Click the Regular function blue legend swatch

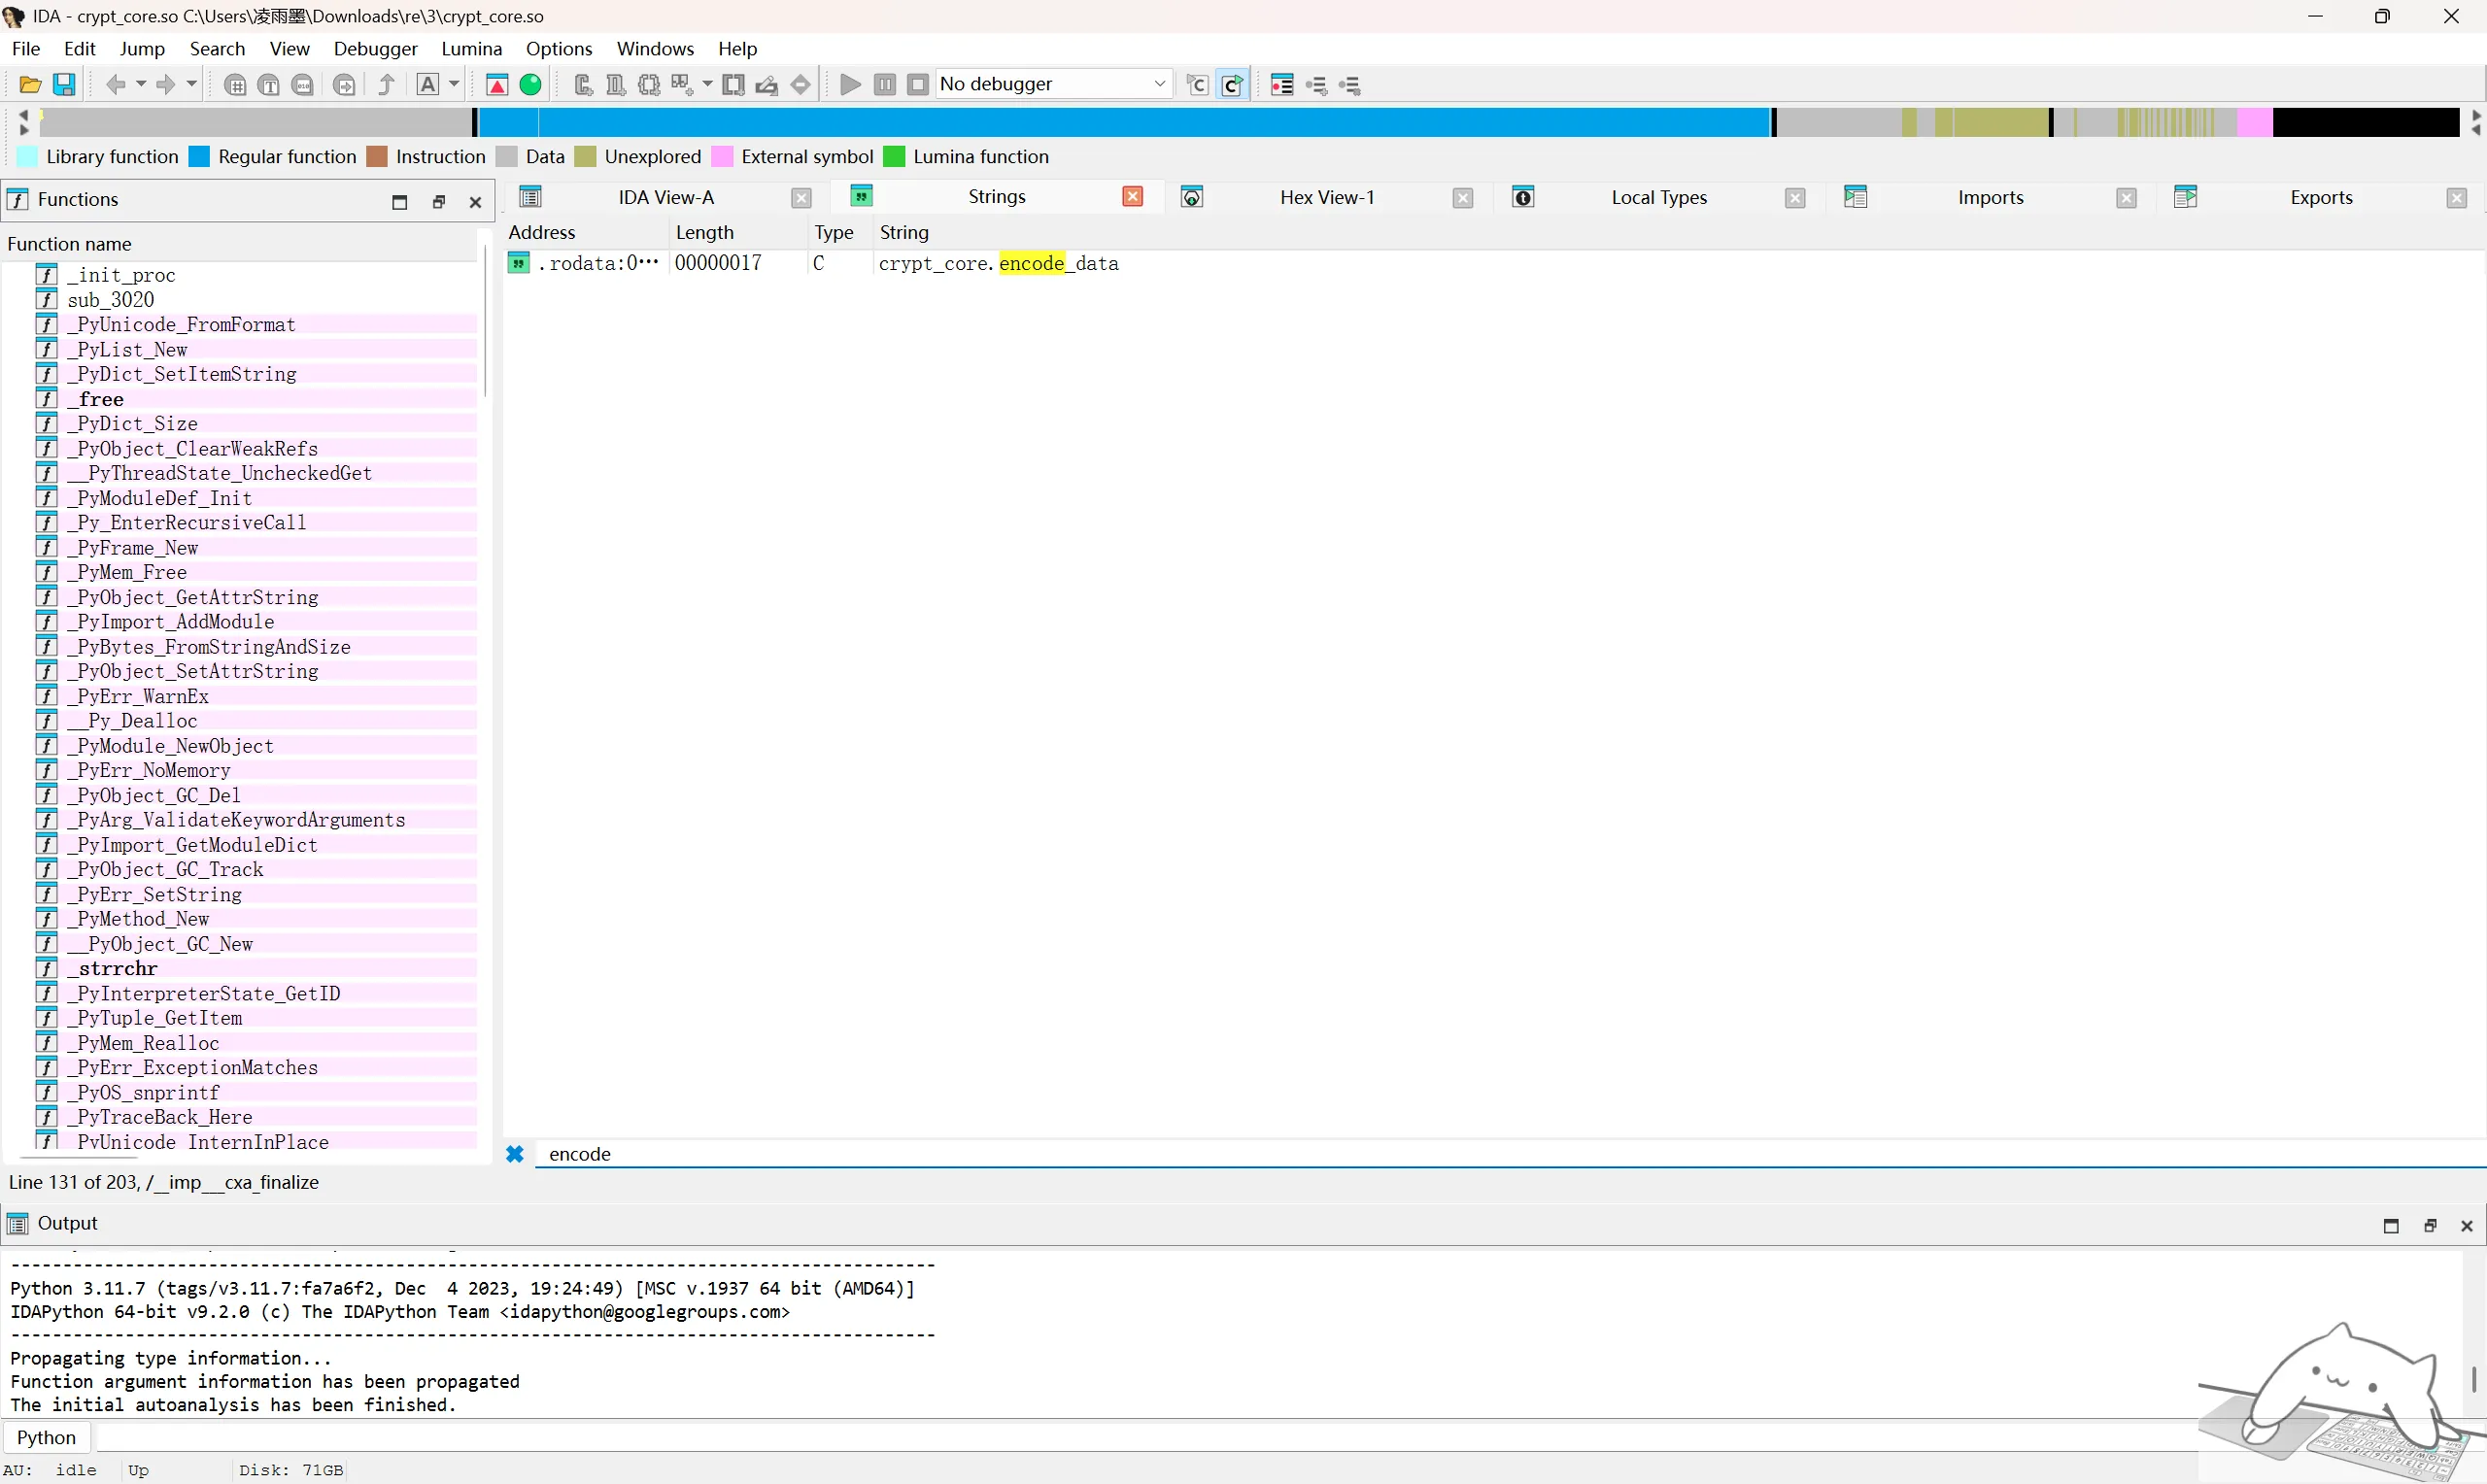[200, 157]
